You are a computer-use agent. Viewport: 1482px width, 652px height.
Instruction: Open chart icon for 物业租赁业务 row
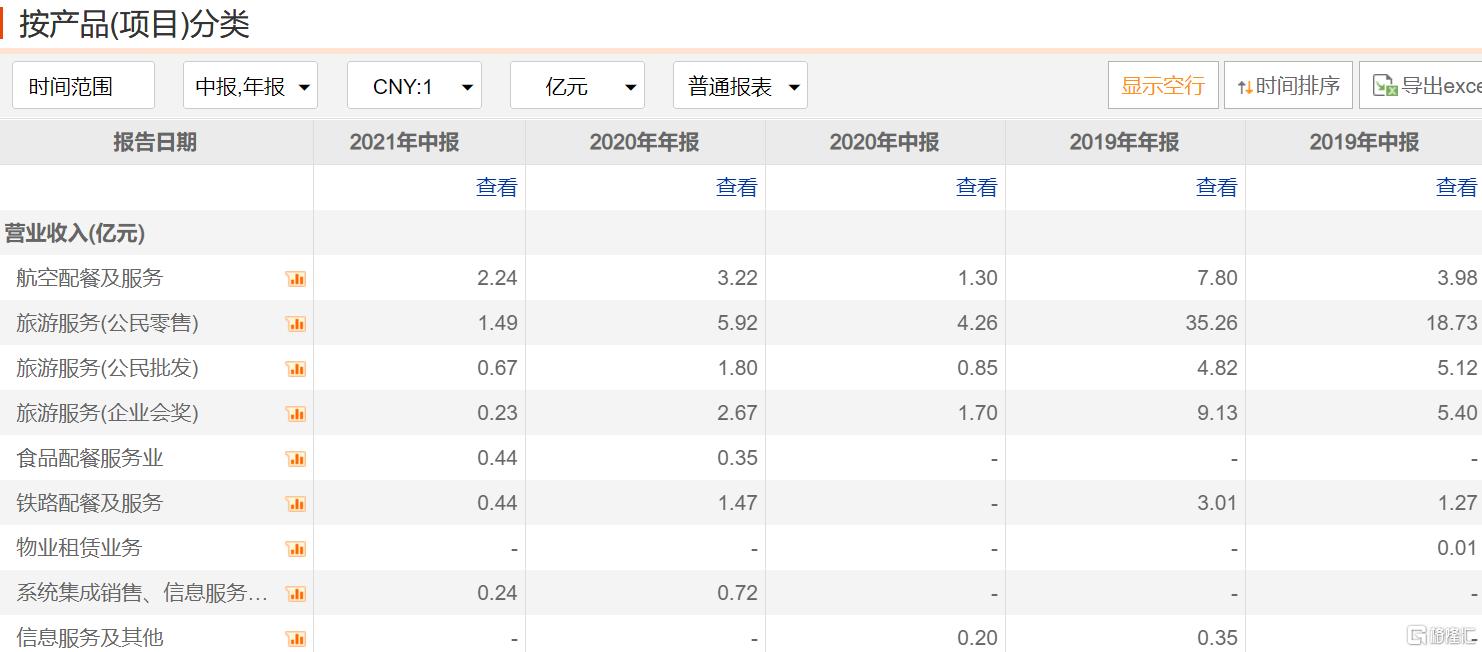(x=296, y=549)
